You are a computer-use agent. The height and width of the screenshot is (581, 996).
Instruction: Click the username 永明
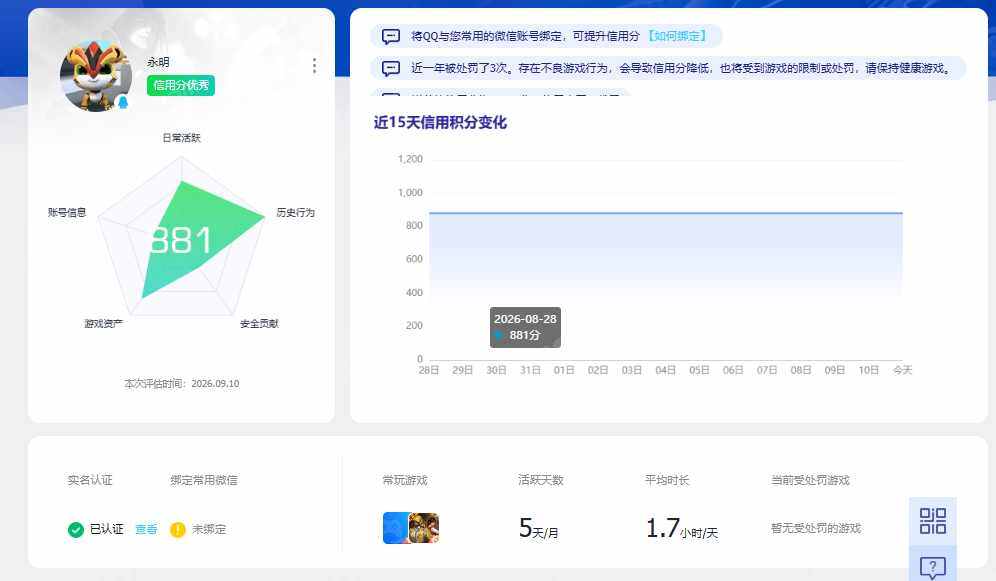tap(158, 62)
